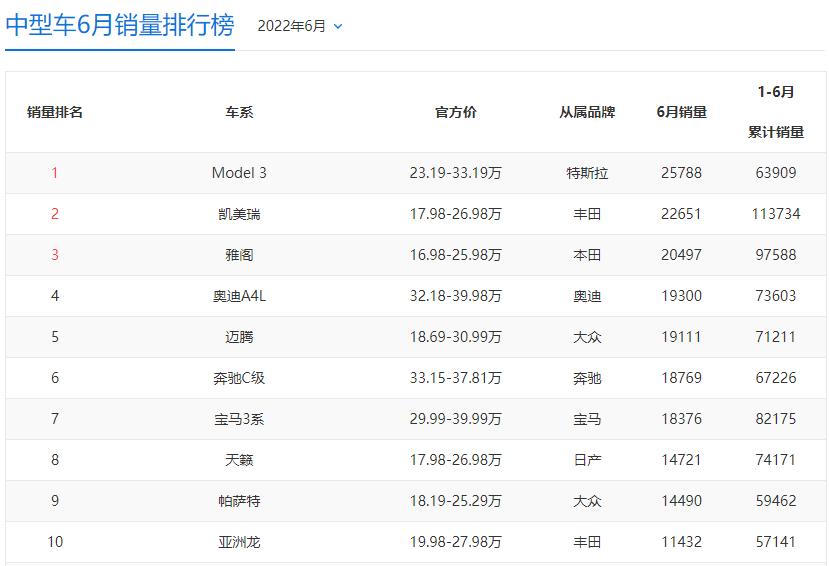The height and width of the screenshot is (566, 829).
Task: Click the red rank number 1
Action: (x=54, y=173)
